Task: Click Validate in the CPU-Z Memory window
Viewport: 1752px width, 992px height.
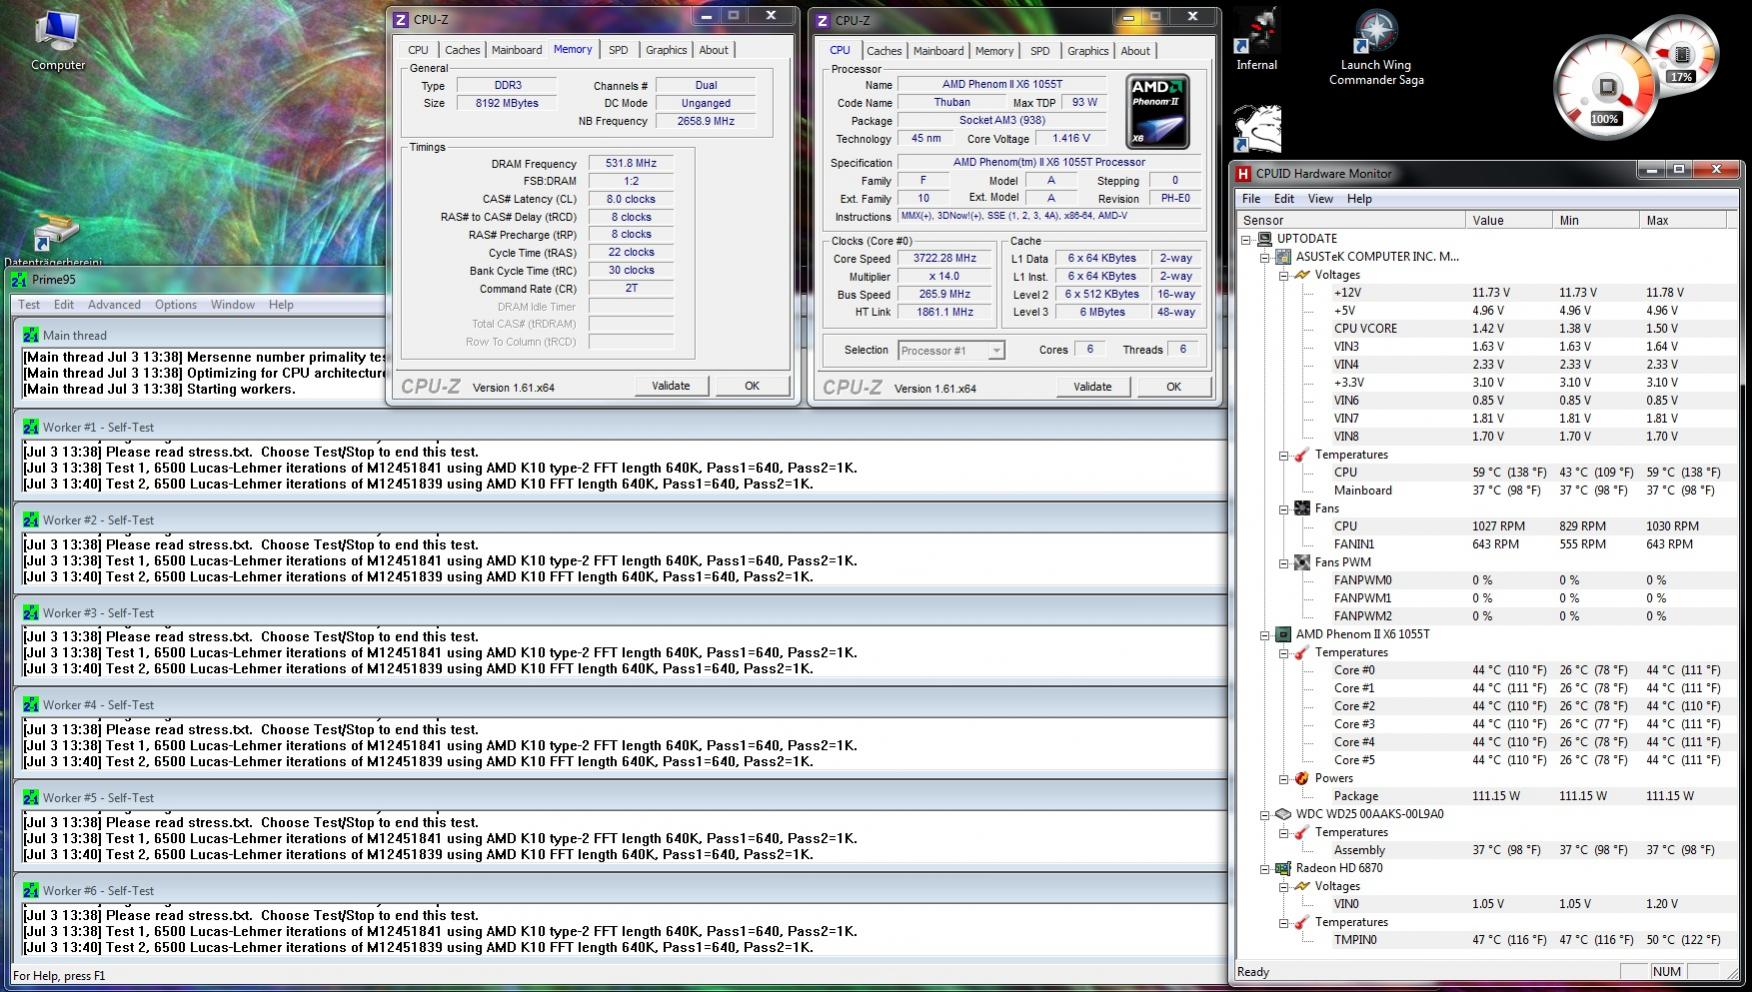Action: (x=671, y=386)
